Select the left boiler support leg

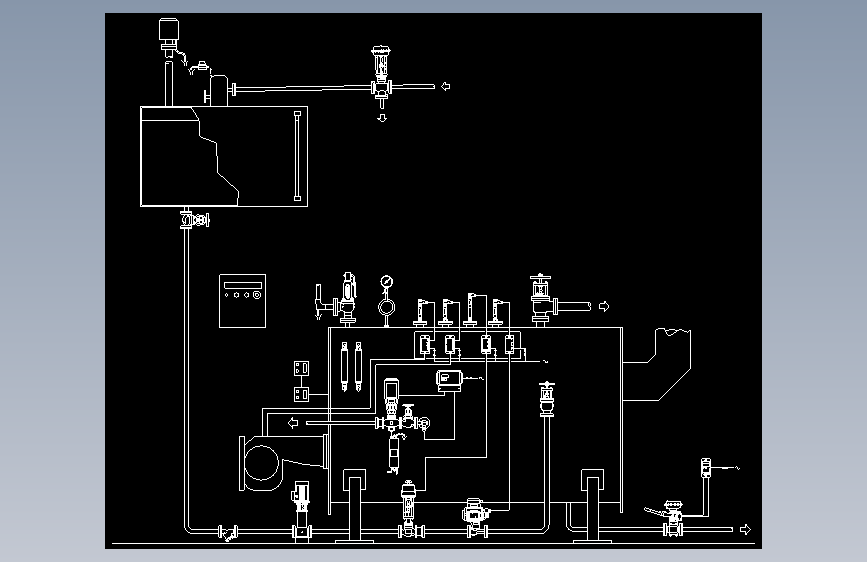354,506
